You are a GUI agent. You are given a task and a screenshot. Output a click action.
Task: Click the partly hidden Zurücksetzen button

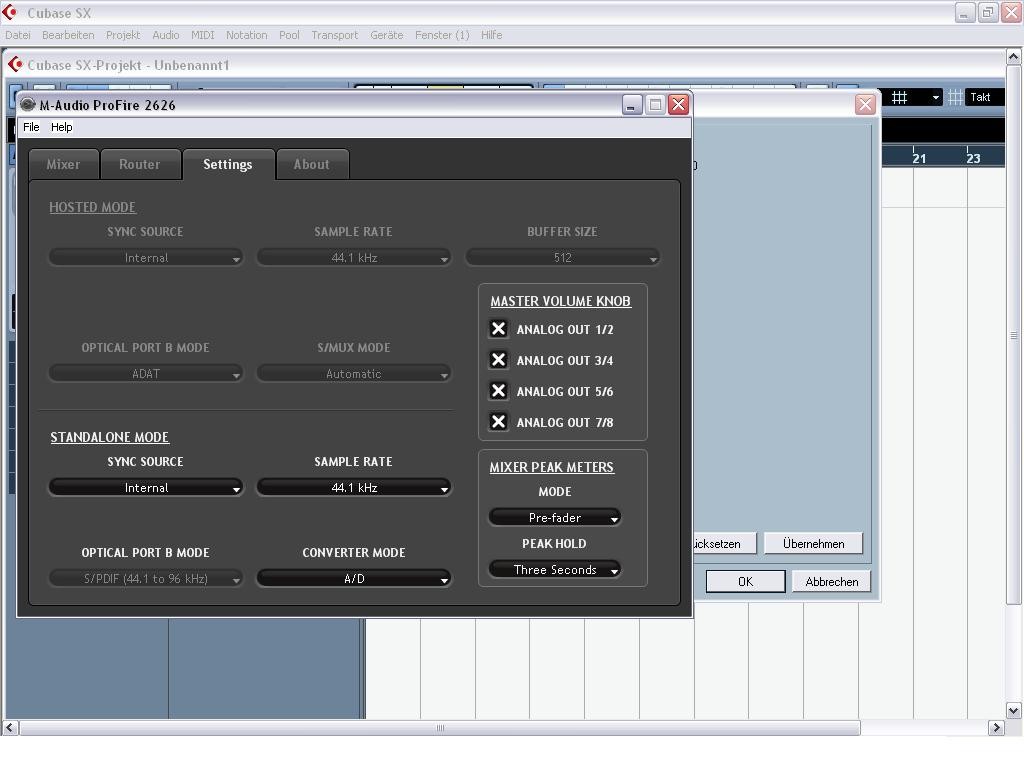tap(724, 543)
